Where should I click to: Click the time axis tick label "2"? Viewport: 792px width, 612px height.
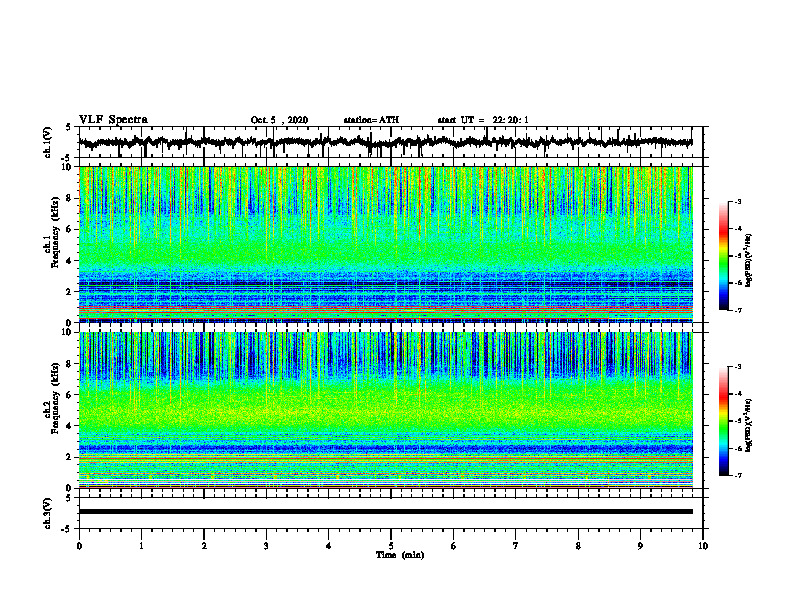coord(204,546)
